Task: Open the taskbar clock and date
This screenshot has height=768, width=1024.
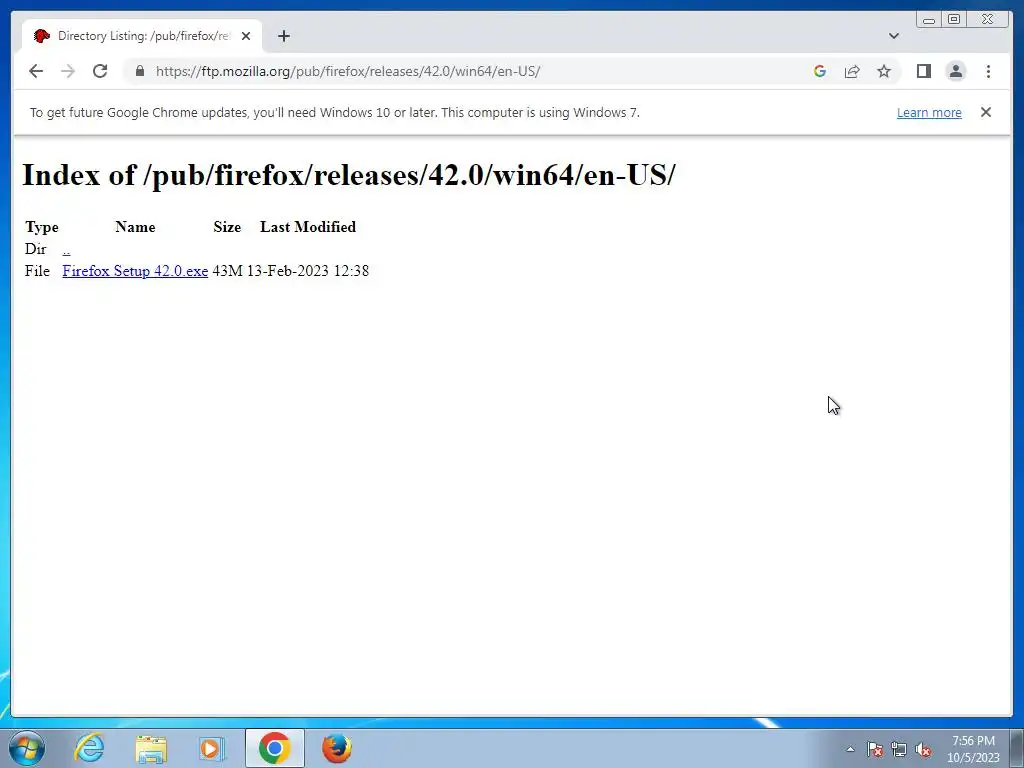Action: (x=973, y=749)
